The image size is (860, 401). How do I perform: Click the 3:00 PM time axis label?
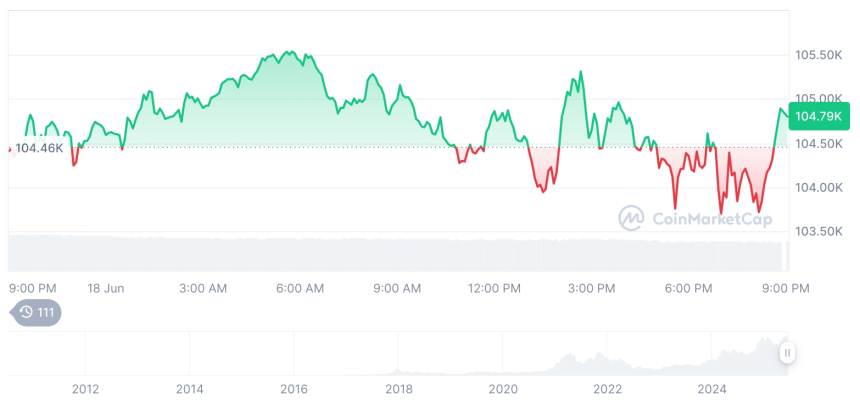(x=592, y=288)
